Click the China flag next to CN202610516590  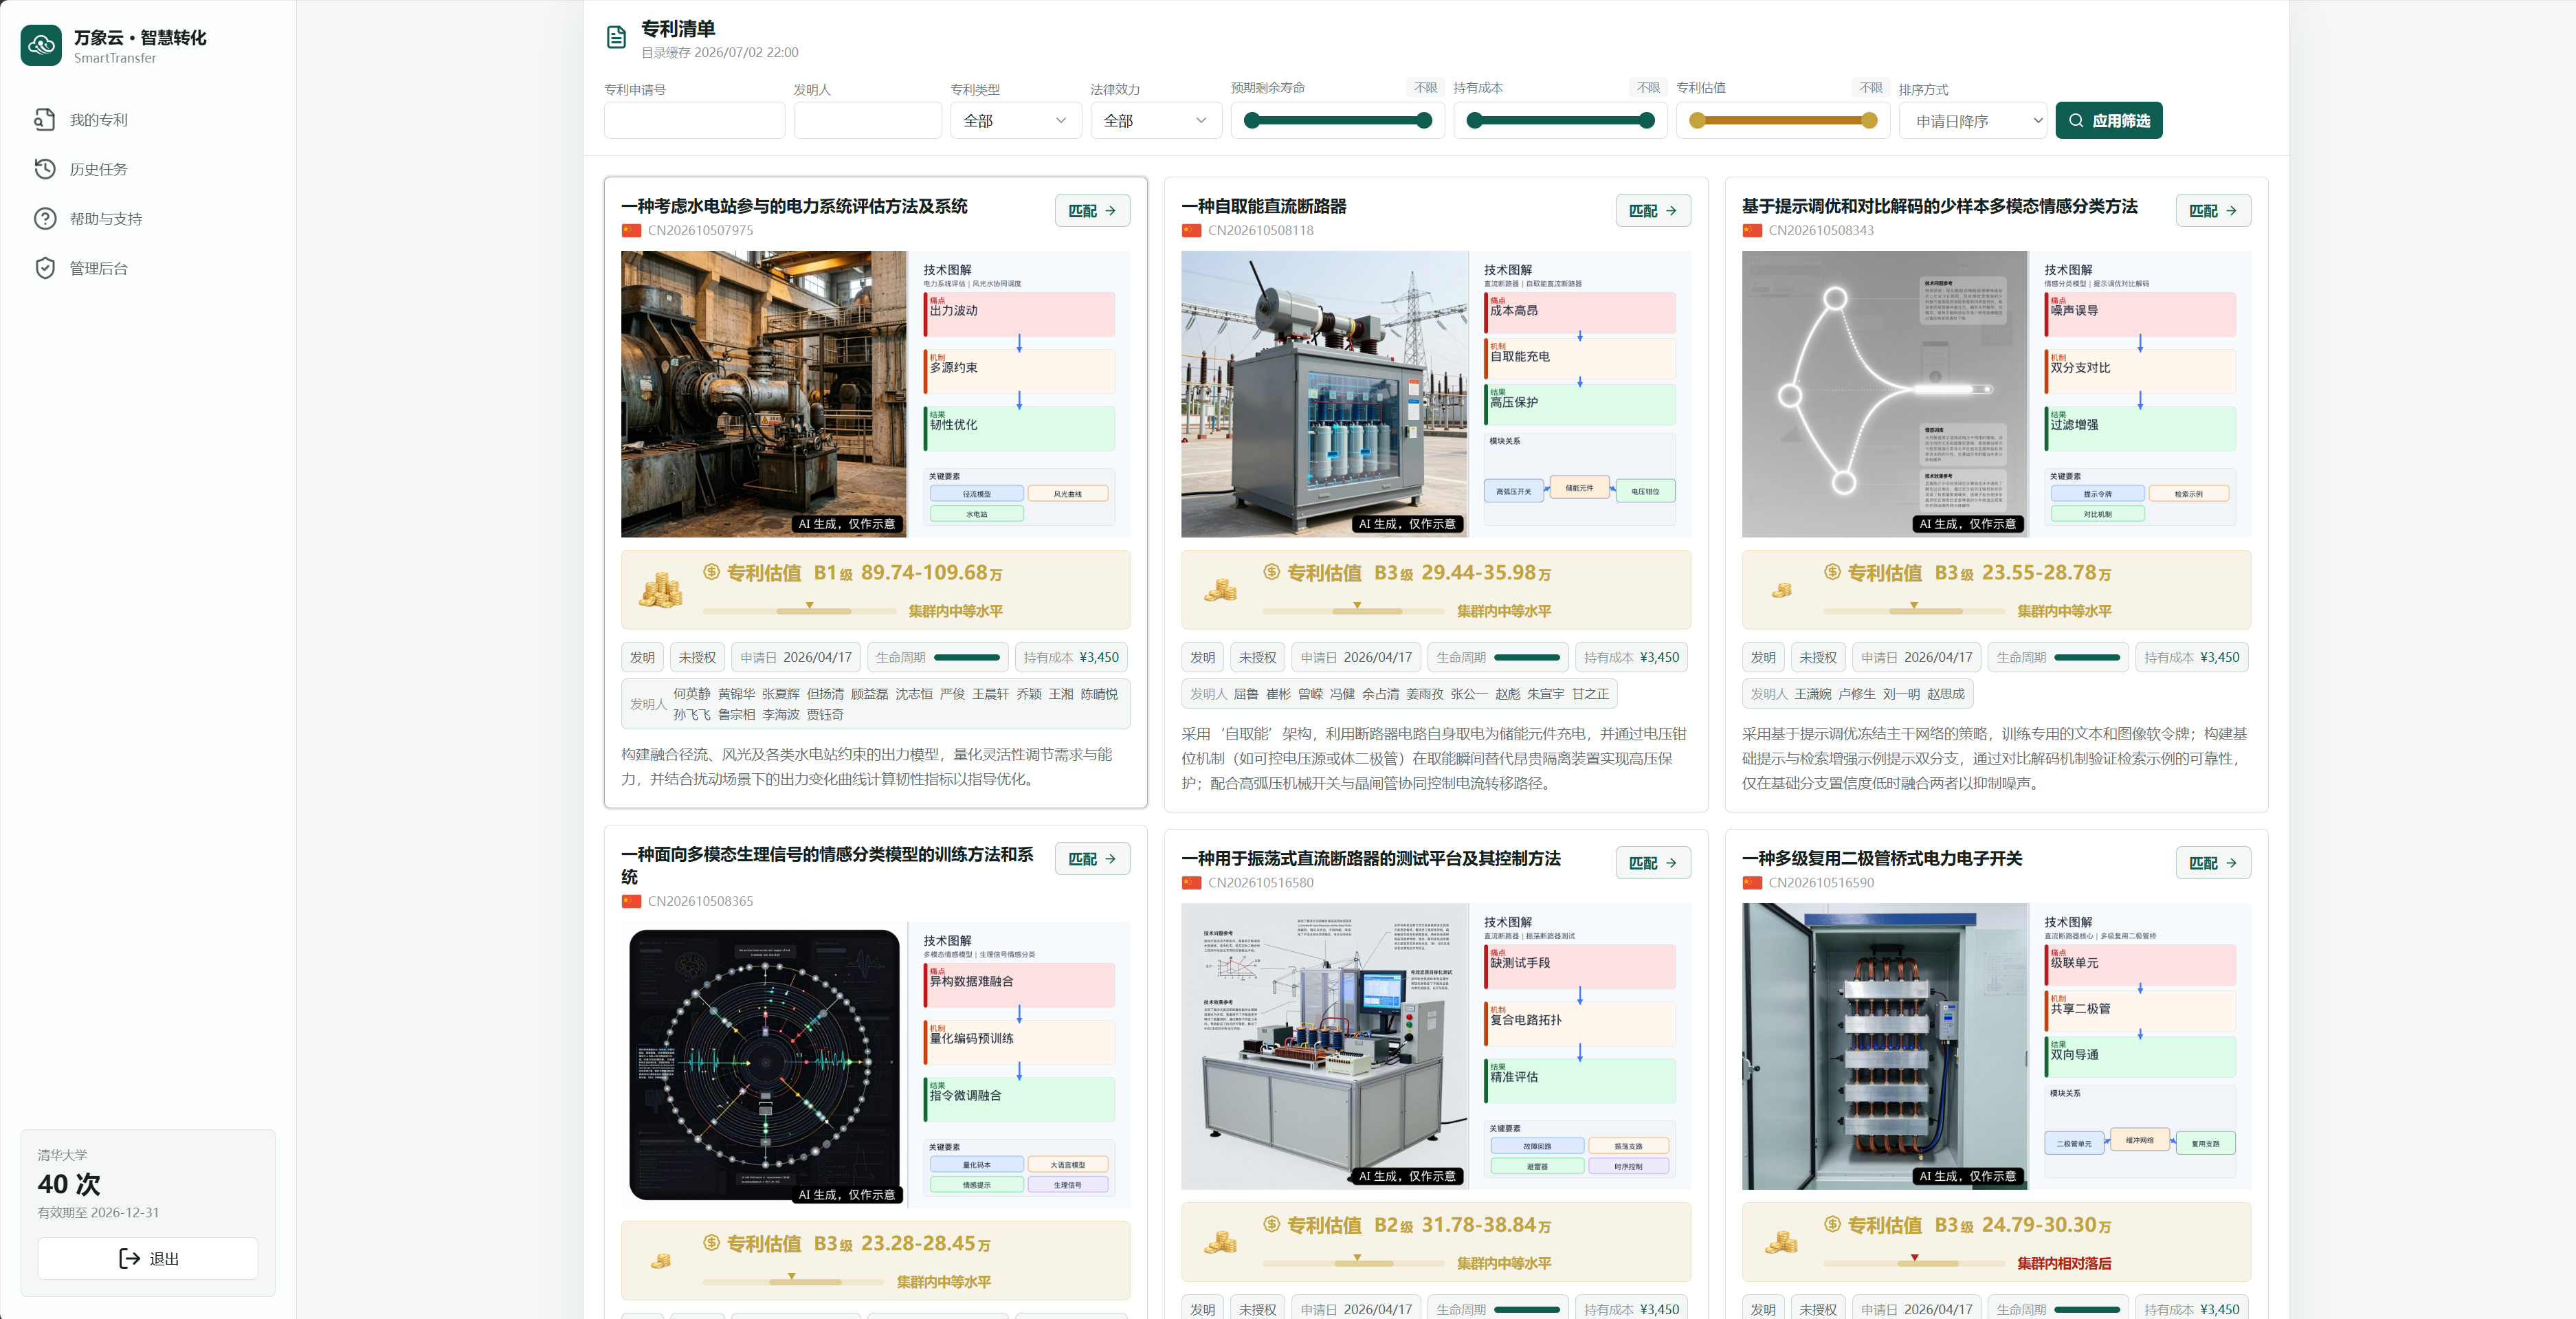pos(1752,883)
